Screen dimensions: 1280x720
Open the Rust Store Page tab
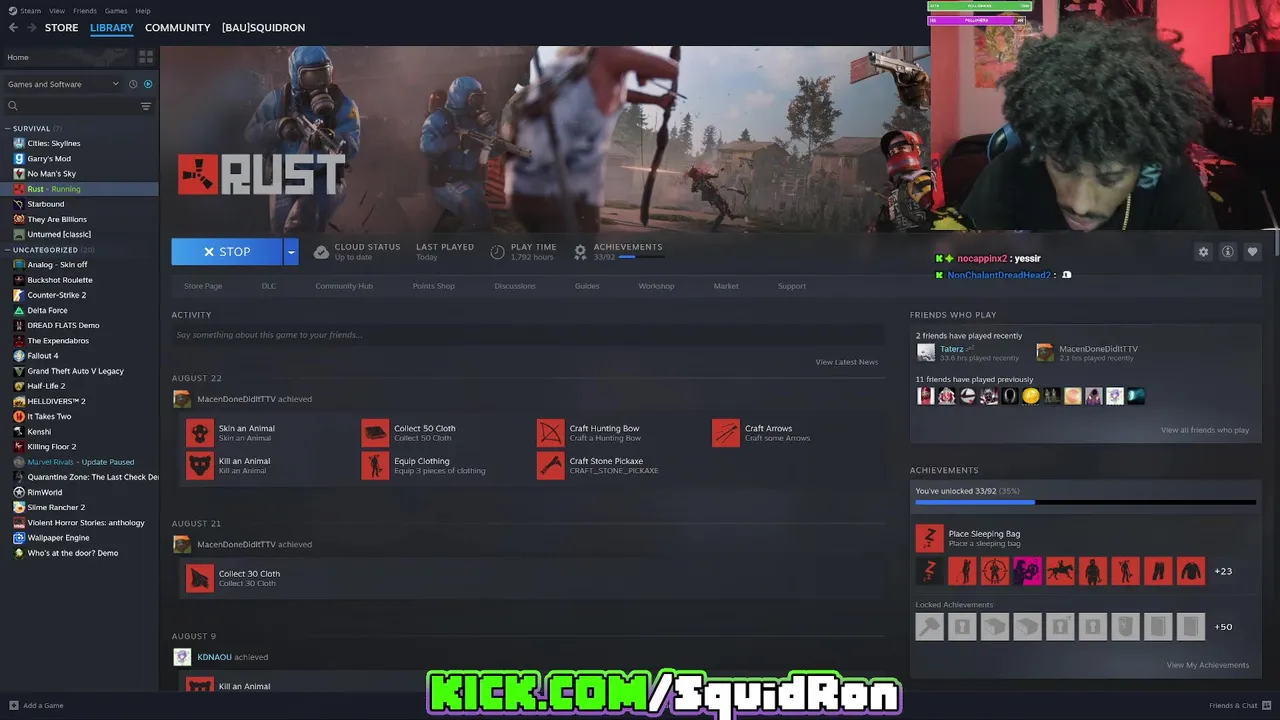tap(203, 286)
